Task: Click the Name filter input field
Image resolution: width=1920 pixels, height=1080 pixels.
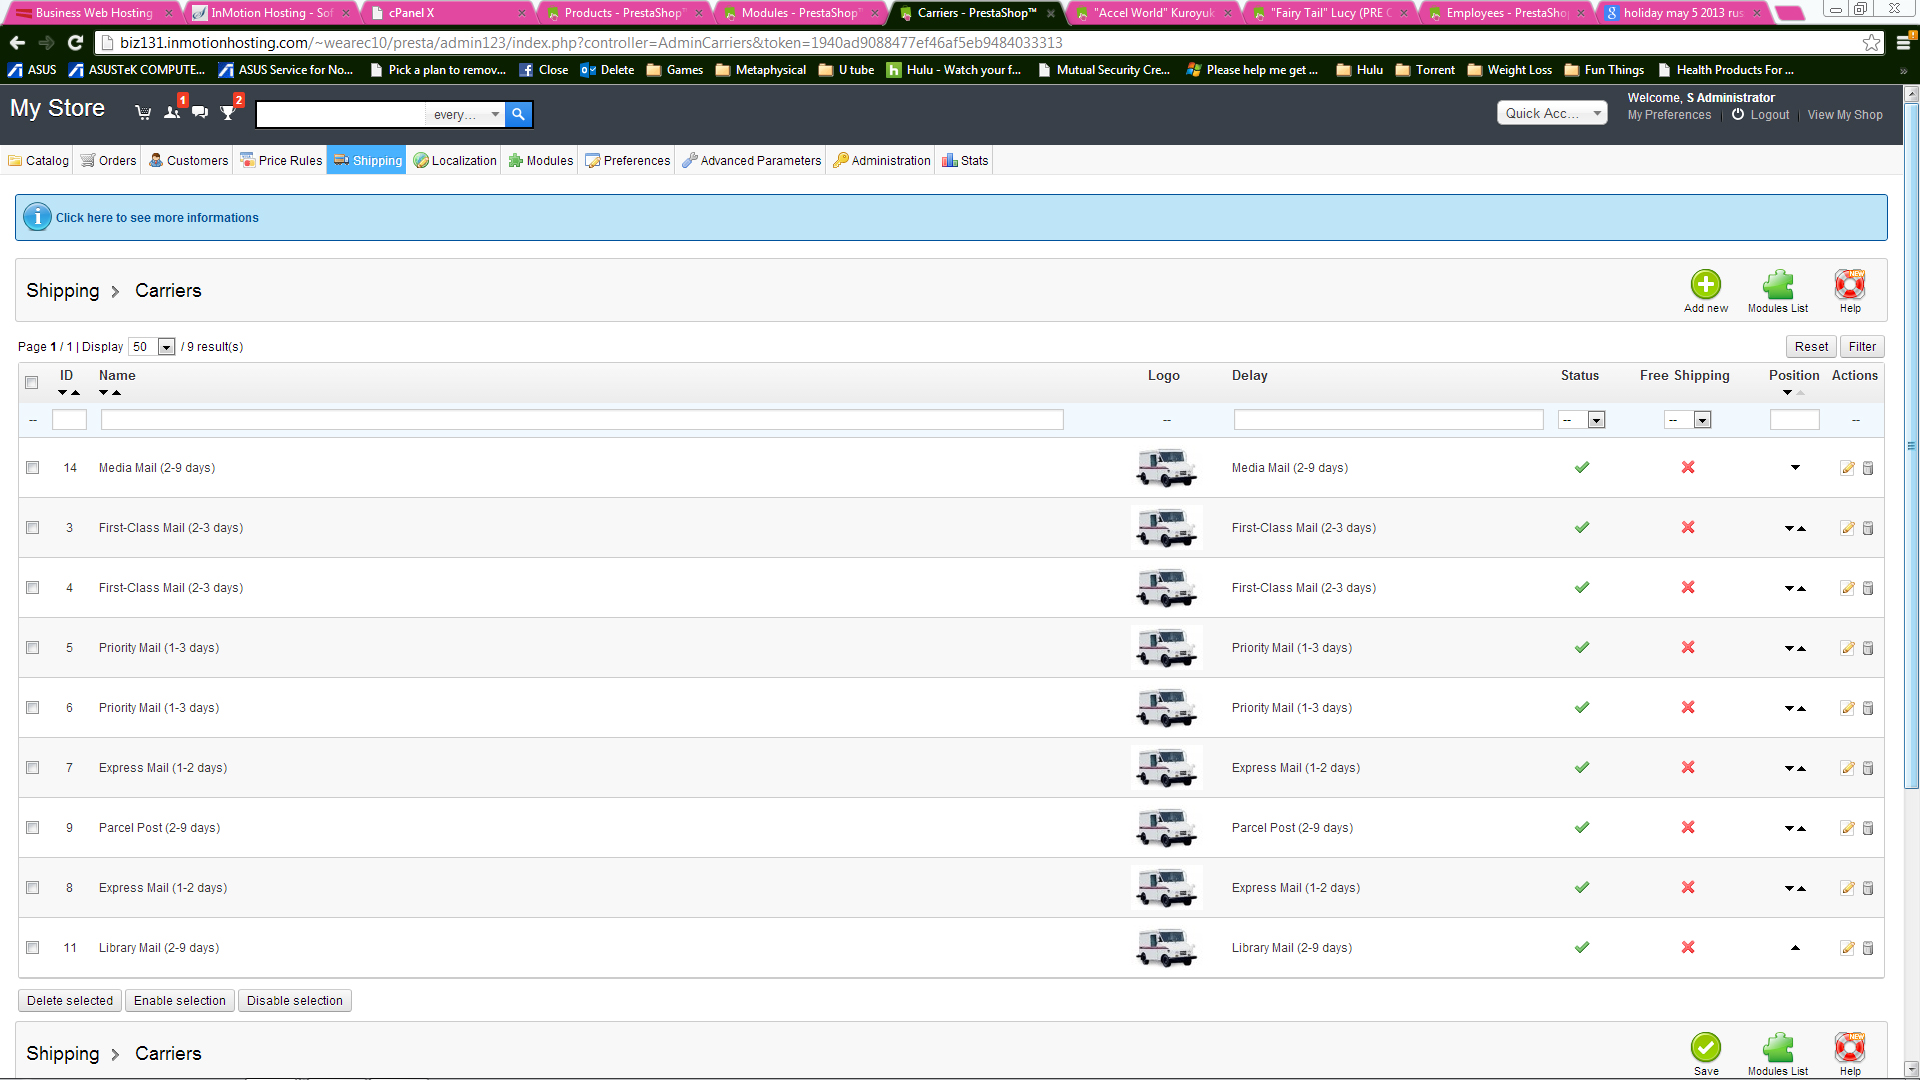Action: pyautogui.click(x=581, y=420)
